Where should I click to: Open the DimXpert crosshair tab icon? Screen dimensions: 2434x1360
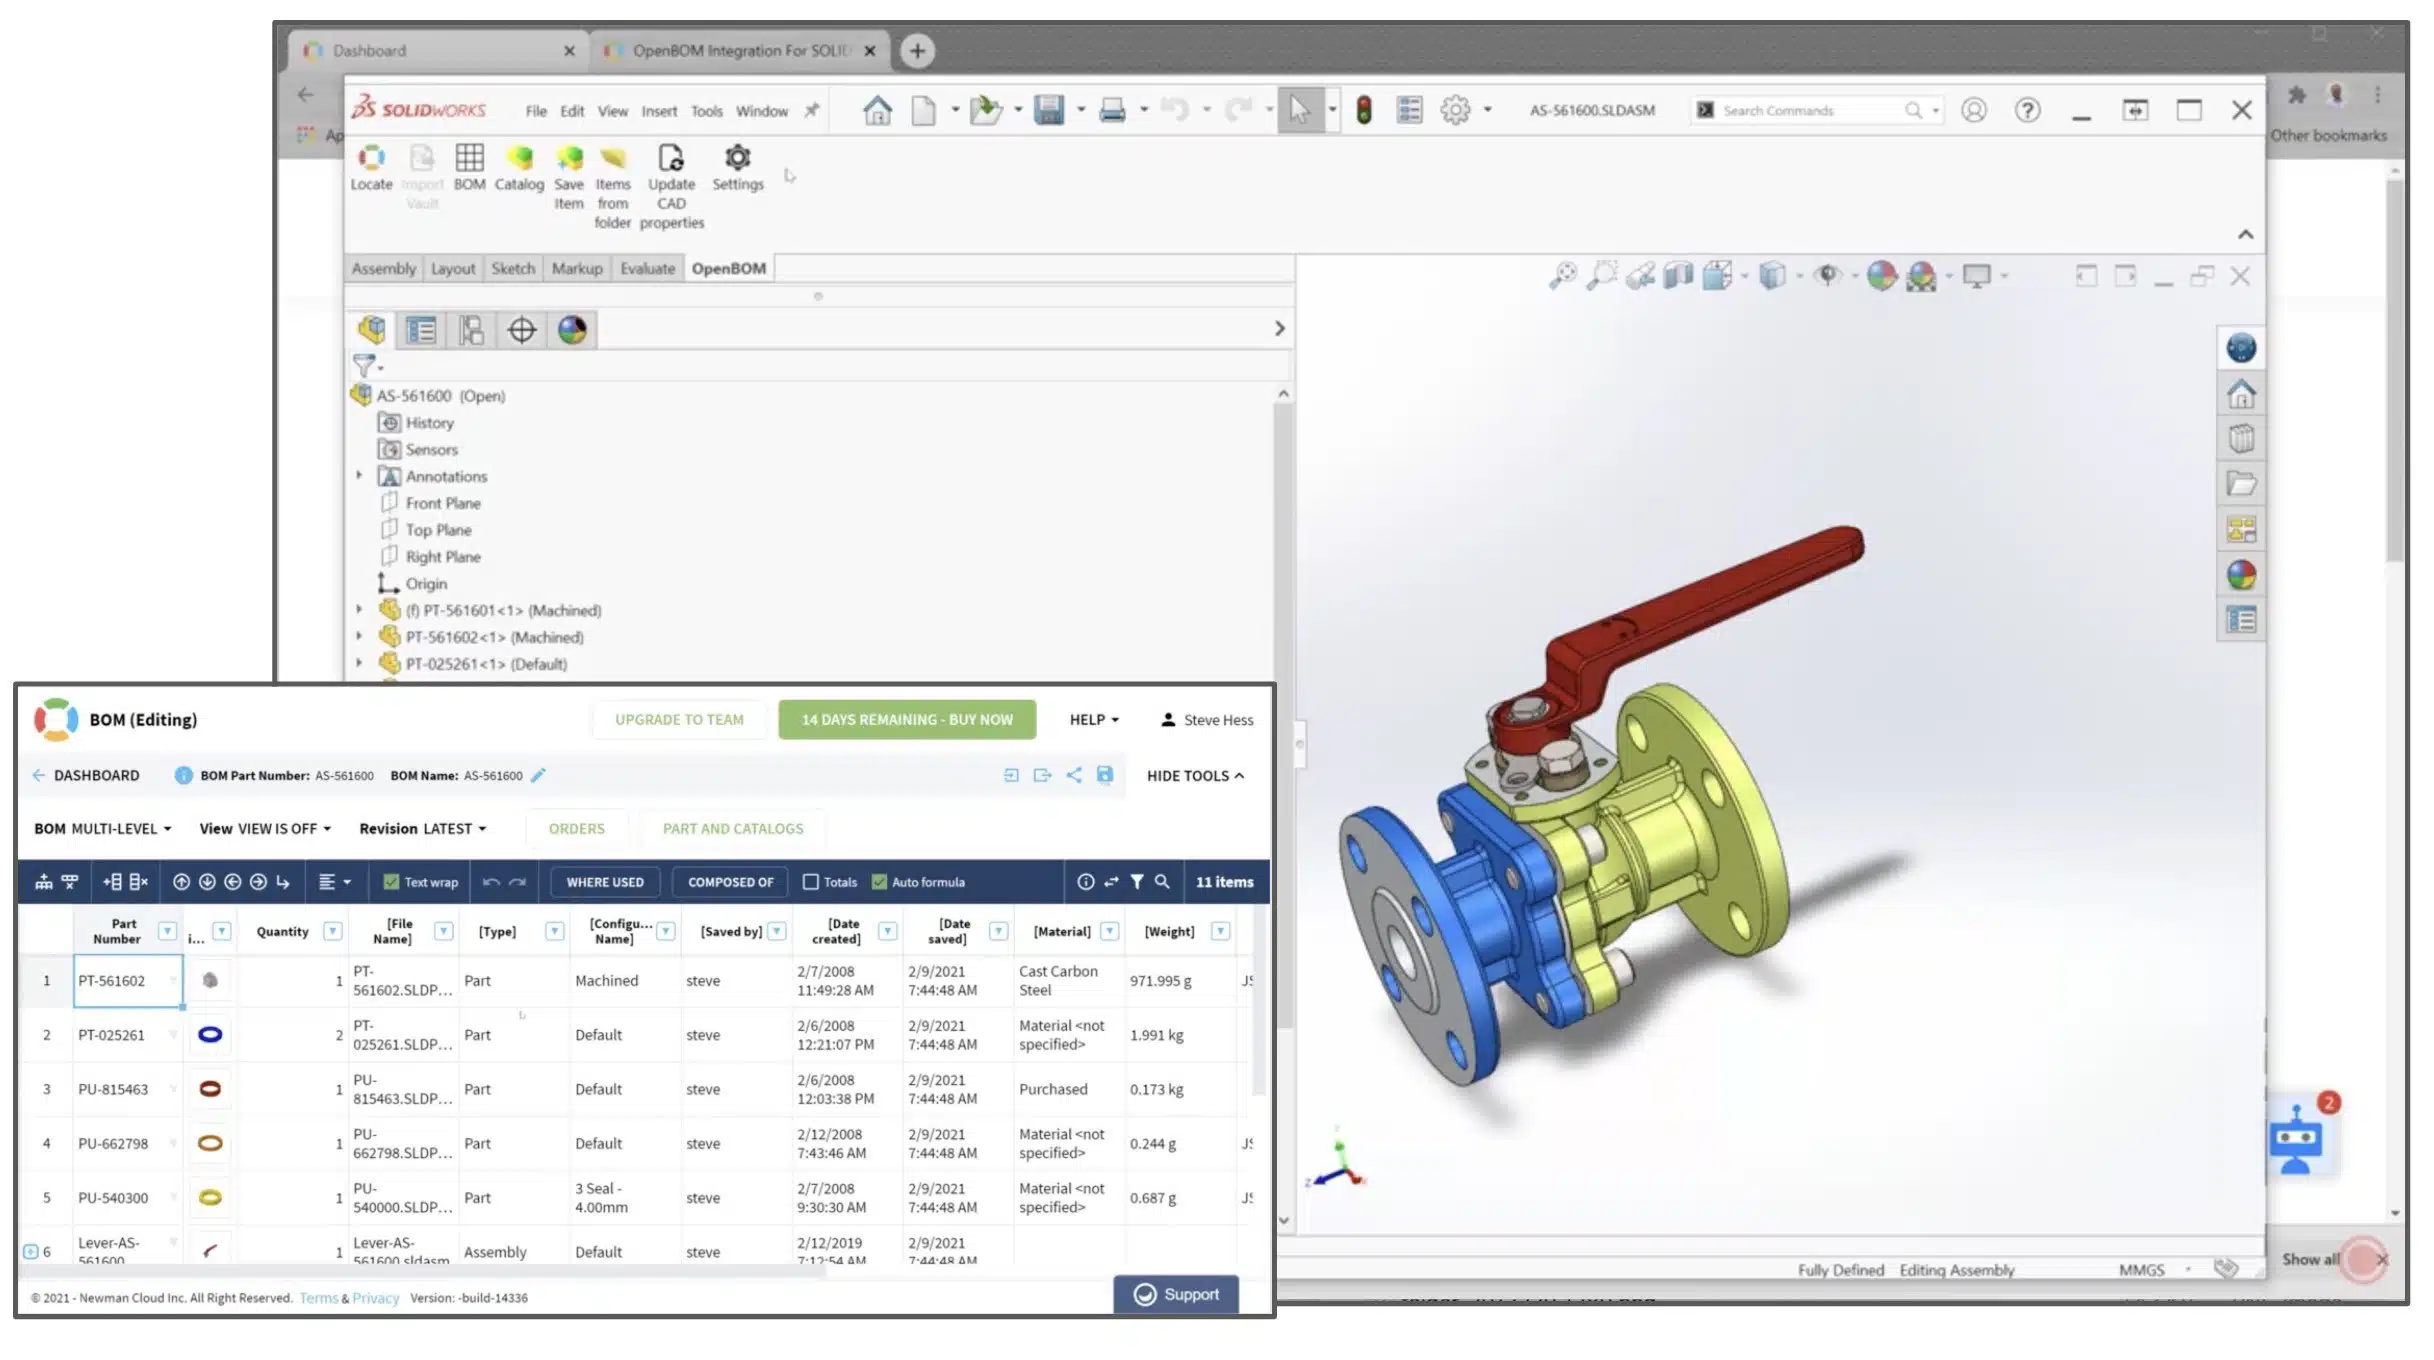[x=522, y=329]
